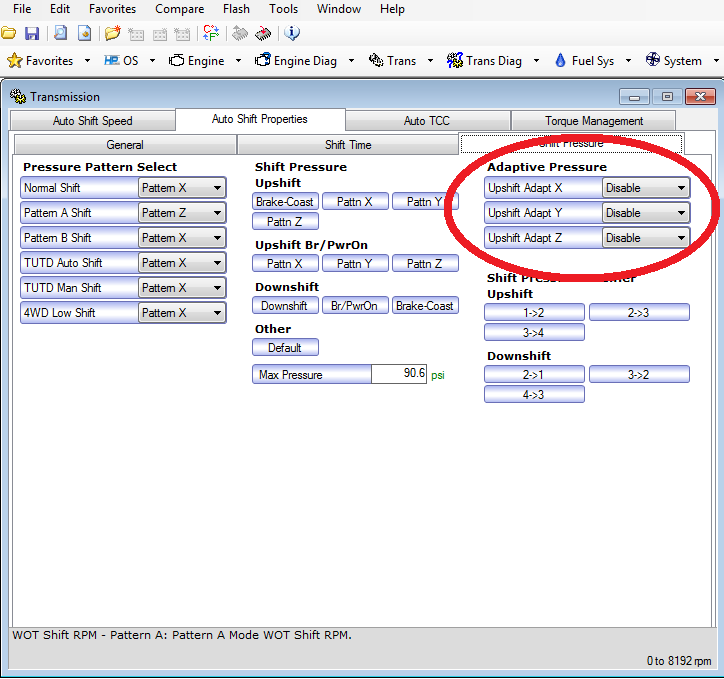Open the 3->2 downshift modifier table
This screenshot has width=724, height=679.
click(x=639, y=374)
